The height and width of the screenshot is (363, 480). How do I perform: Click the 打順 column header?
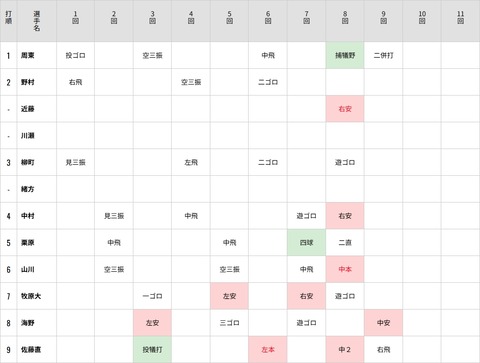[9, 17]
